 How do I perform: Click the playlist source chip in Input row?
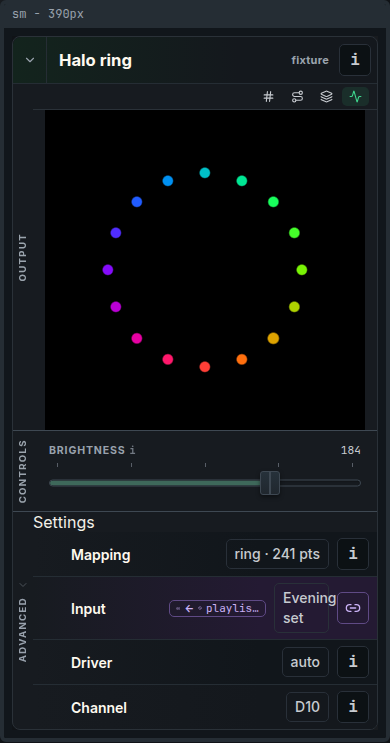pos(218,609)
